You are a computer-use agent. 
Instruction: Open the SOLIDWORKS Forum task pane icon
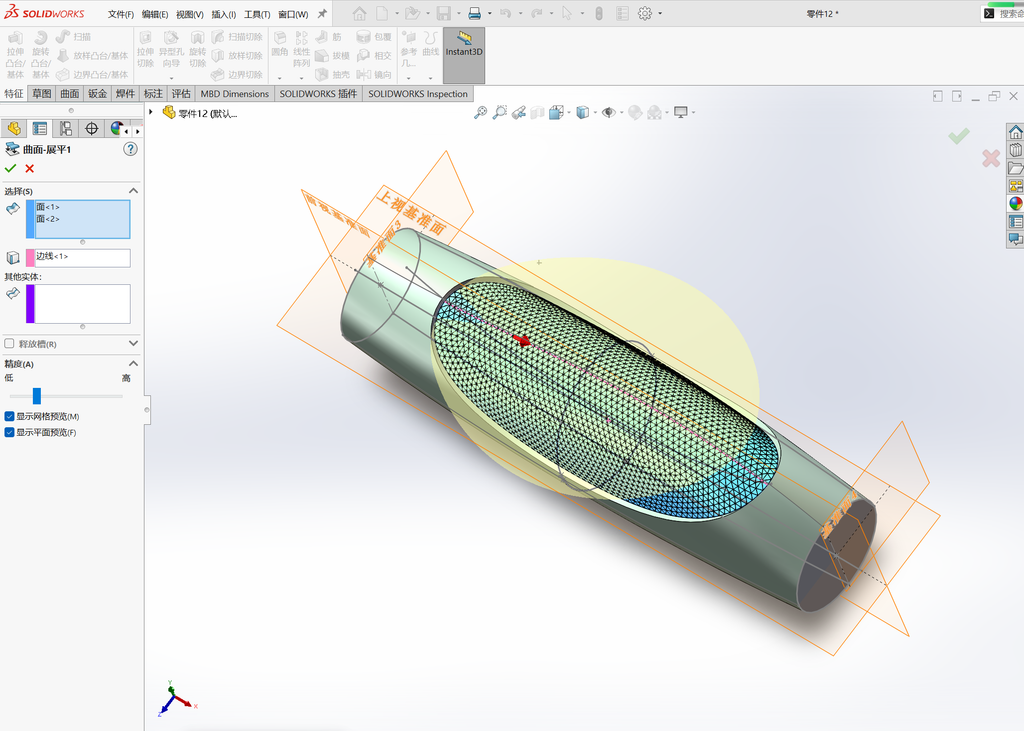pos(1016,239)
